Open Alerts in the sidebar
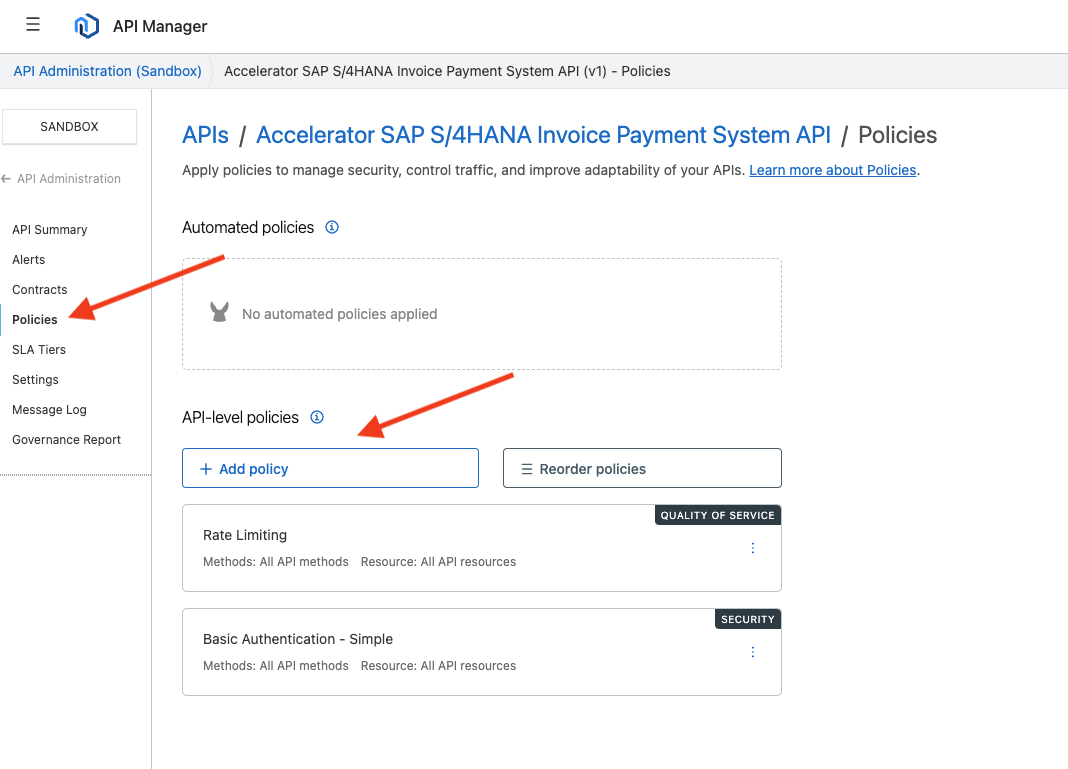Image resolution: width=1068 pixels, height=769 pixels. [x=29, y=260]
